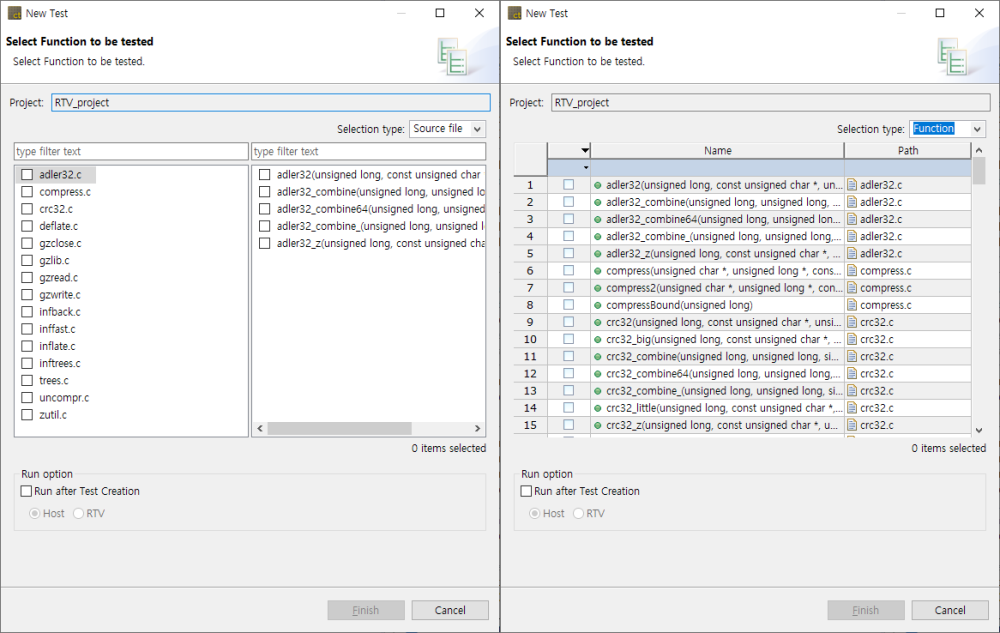Select compress.c text in source file list

pos(65,192)
